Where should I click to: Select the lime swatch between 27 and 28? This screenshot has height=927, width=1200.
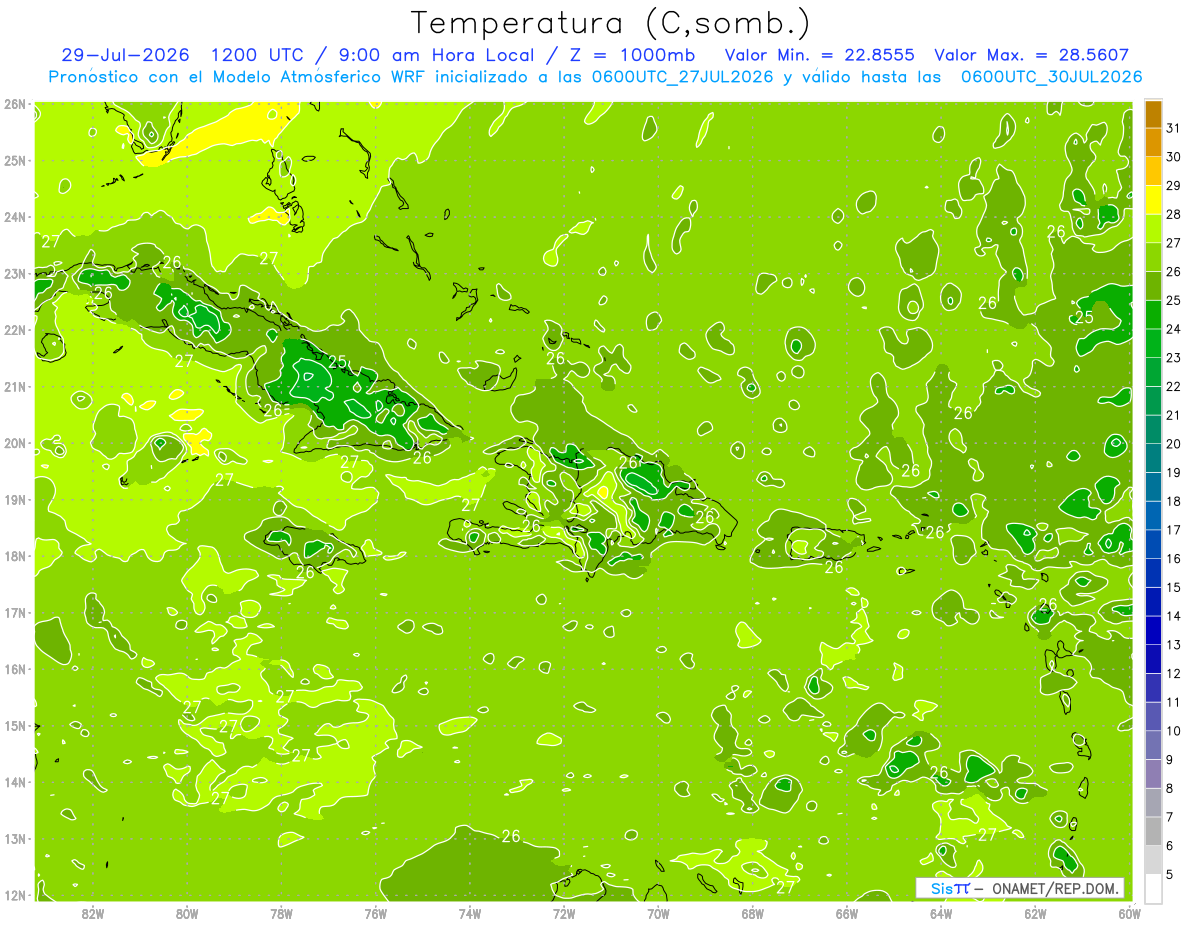click(1153, 229)
